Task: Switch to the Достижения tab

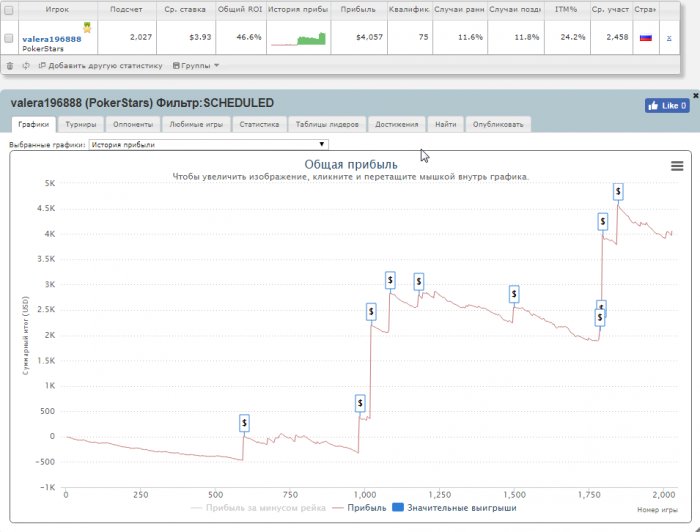Action: (x=396, y=125)
